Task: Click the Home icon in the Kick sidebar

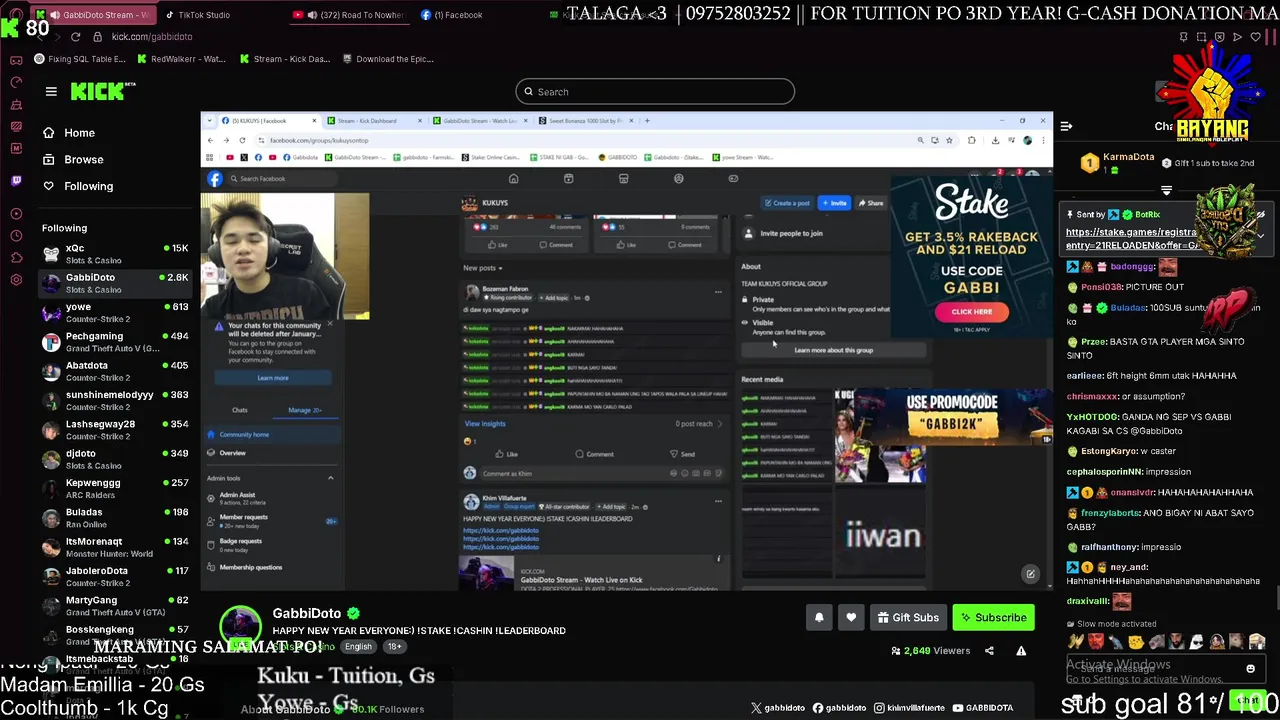Action: pos(48,133)
